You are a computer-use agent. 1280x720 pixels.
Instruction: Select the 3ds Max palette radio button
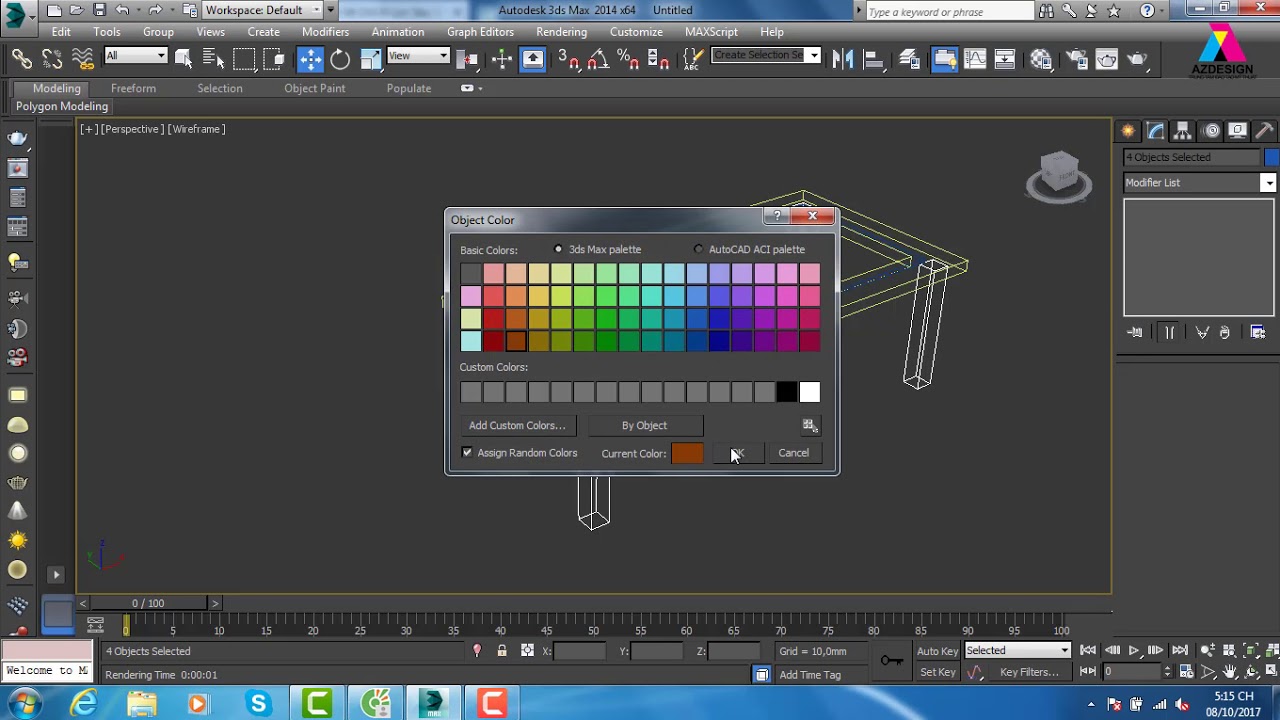tap(558, 249)
